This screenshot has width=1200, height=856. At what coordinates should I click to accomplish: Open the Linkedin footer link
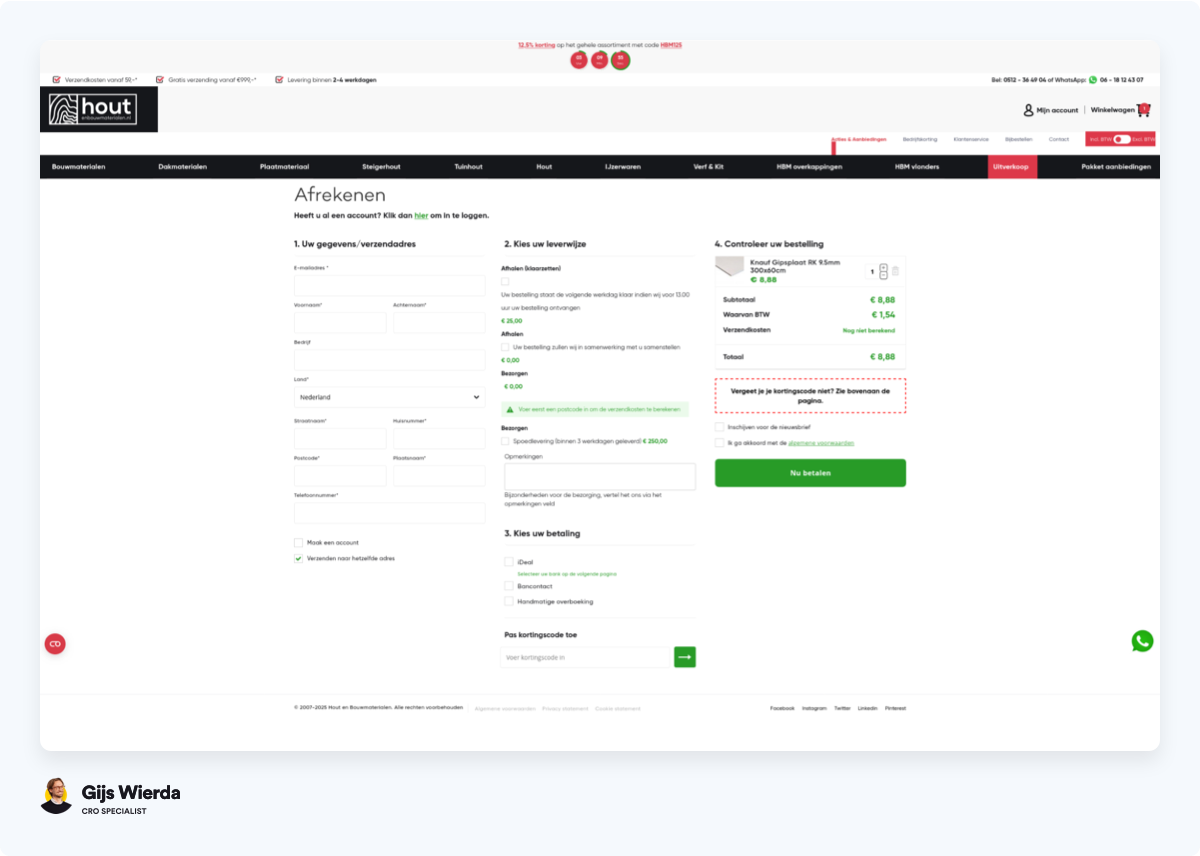[x=868, y=708]
